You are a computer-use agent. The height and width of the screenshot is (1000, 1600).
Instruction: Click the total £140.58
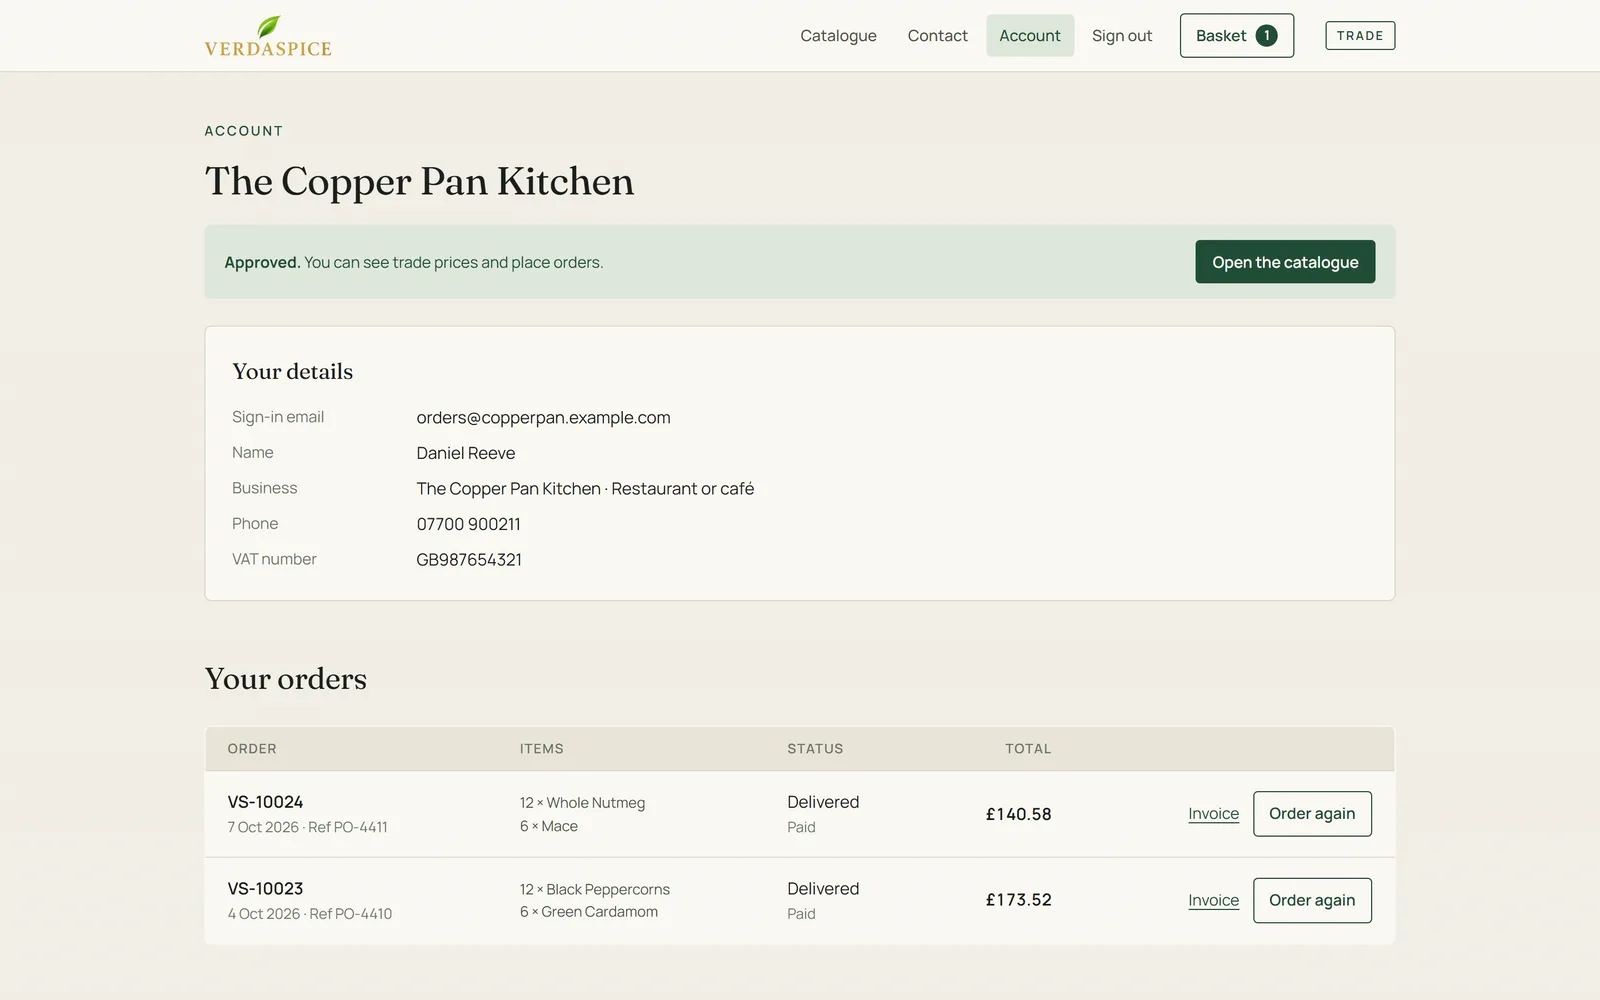[x=1018, y=814]
